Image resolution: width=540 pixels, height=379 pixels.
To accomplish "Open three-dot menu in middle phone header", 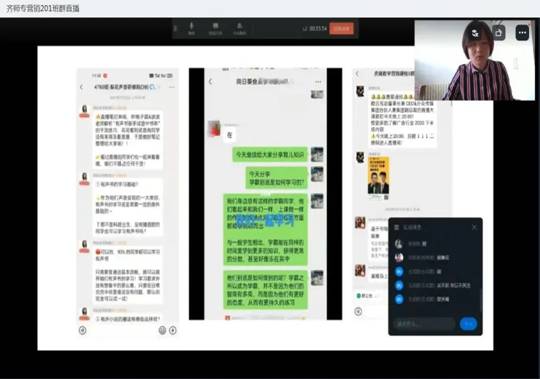I will click(318, 82).
